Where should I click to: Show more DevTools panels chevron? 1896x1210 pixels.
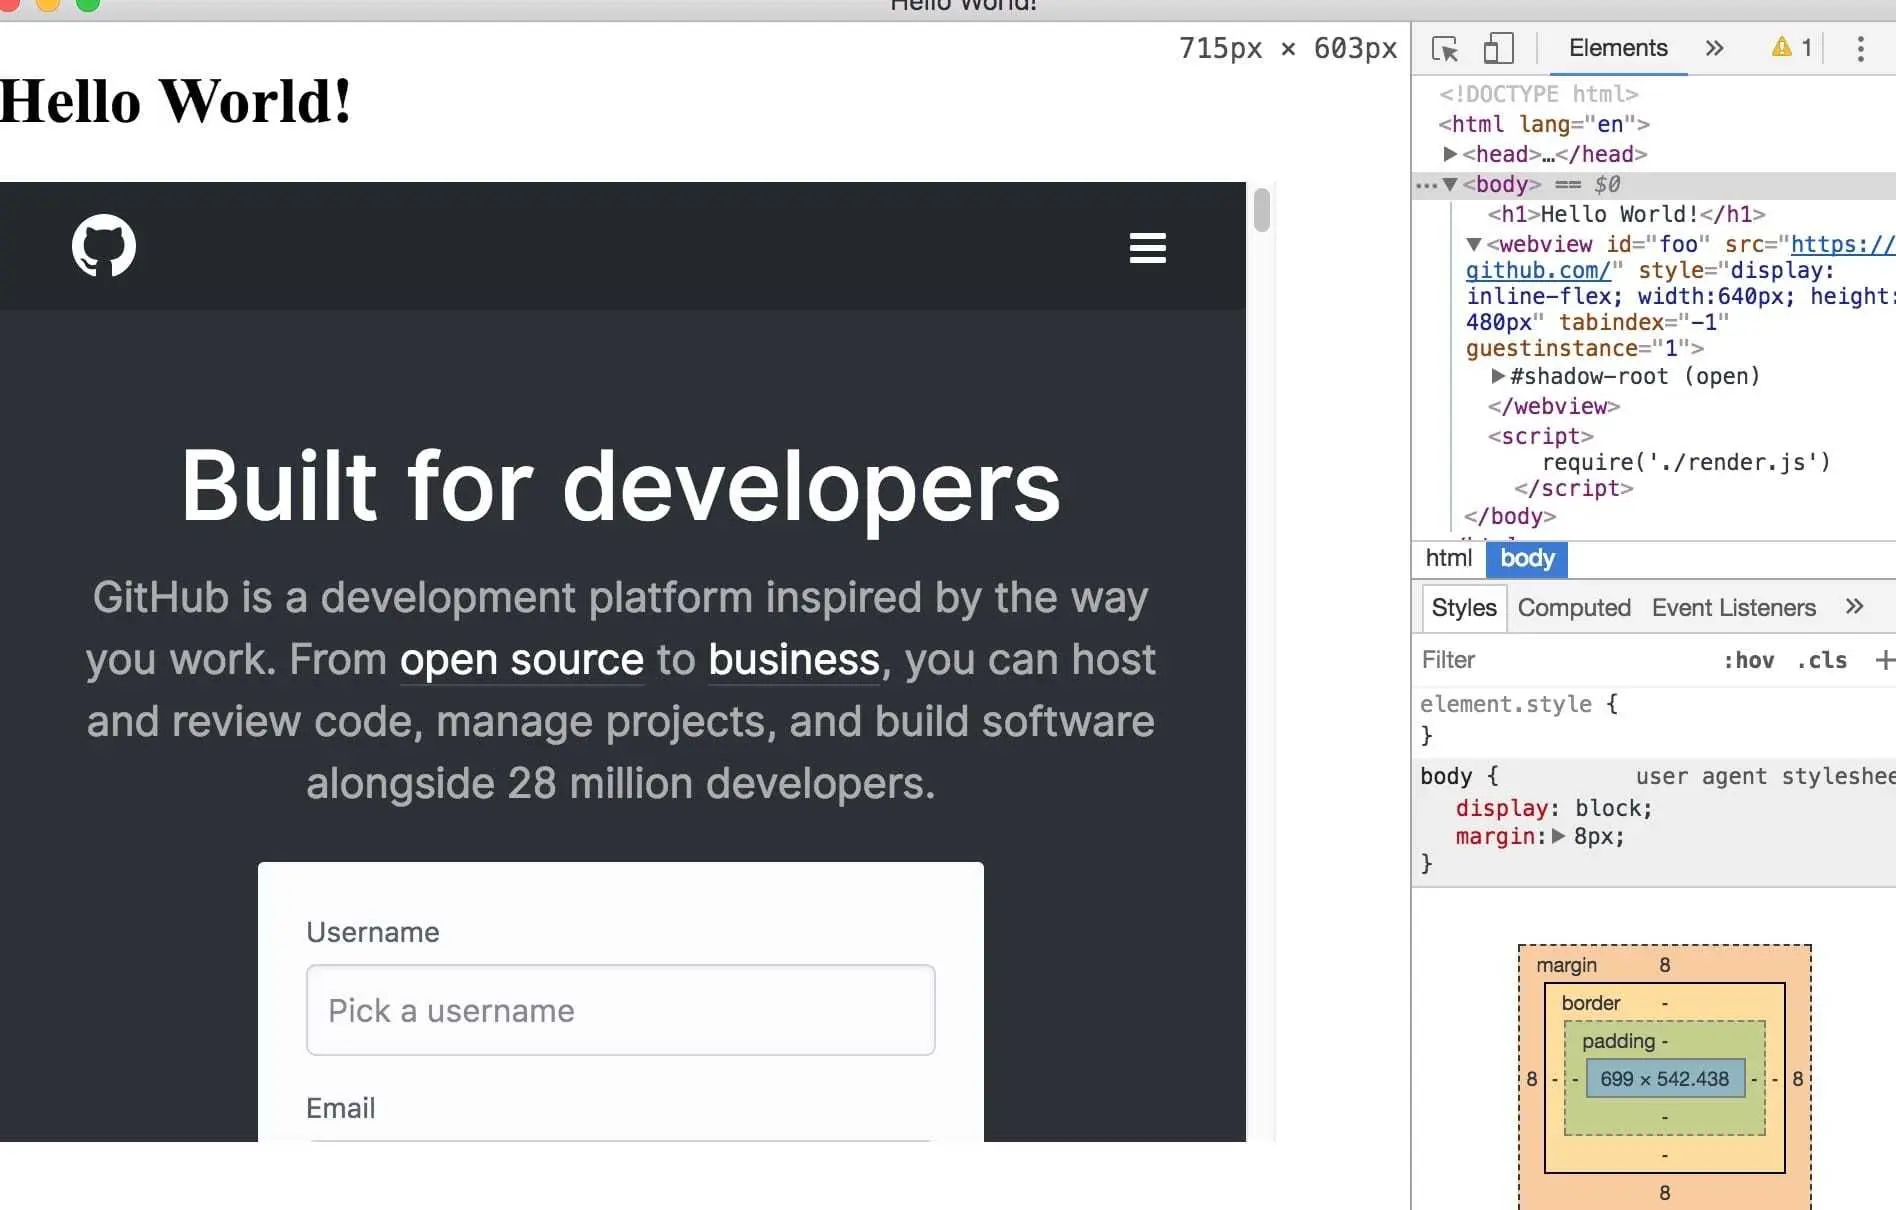[x=1714, y=48]
